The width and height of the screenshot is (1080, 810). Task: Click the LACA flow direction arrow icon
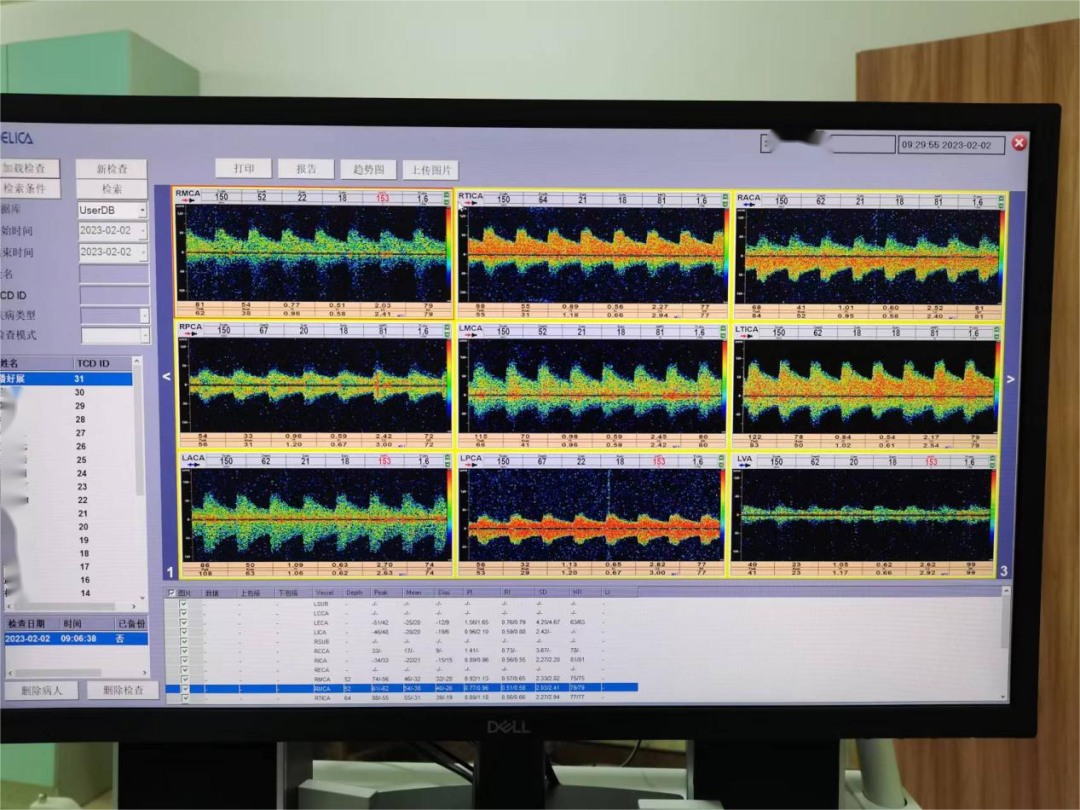click(194, 465)
